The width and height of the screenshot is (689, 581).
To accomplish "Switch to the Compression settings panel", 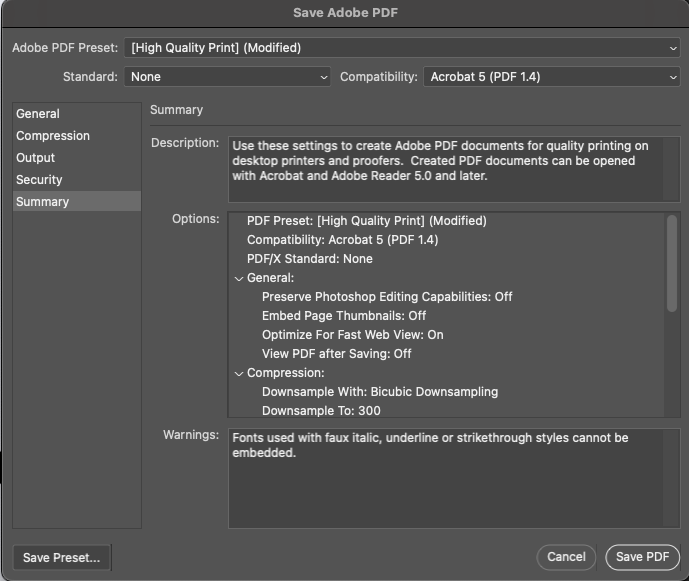I will [x=53, y=136].
